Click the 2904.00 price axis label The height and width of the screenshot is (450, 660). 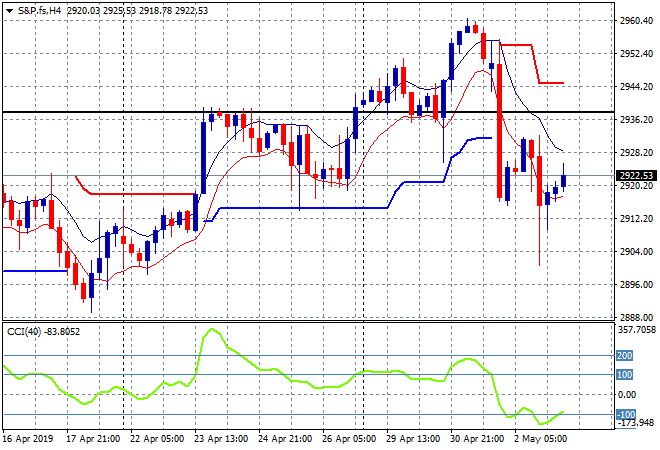[x=636, y=251]
